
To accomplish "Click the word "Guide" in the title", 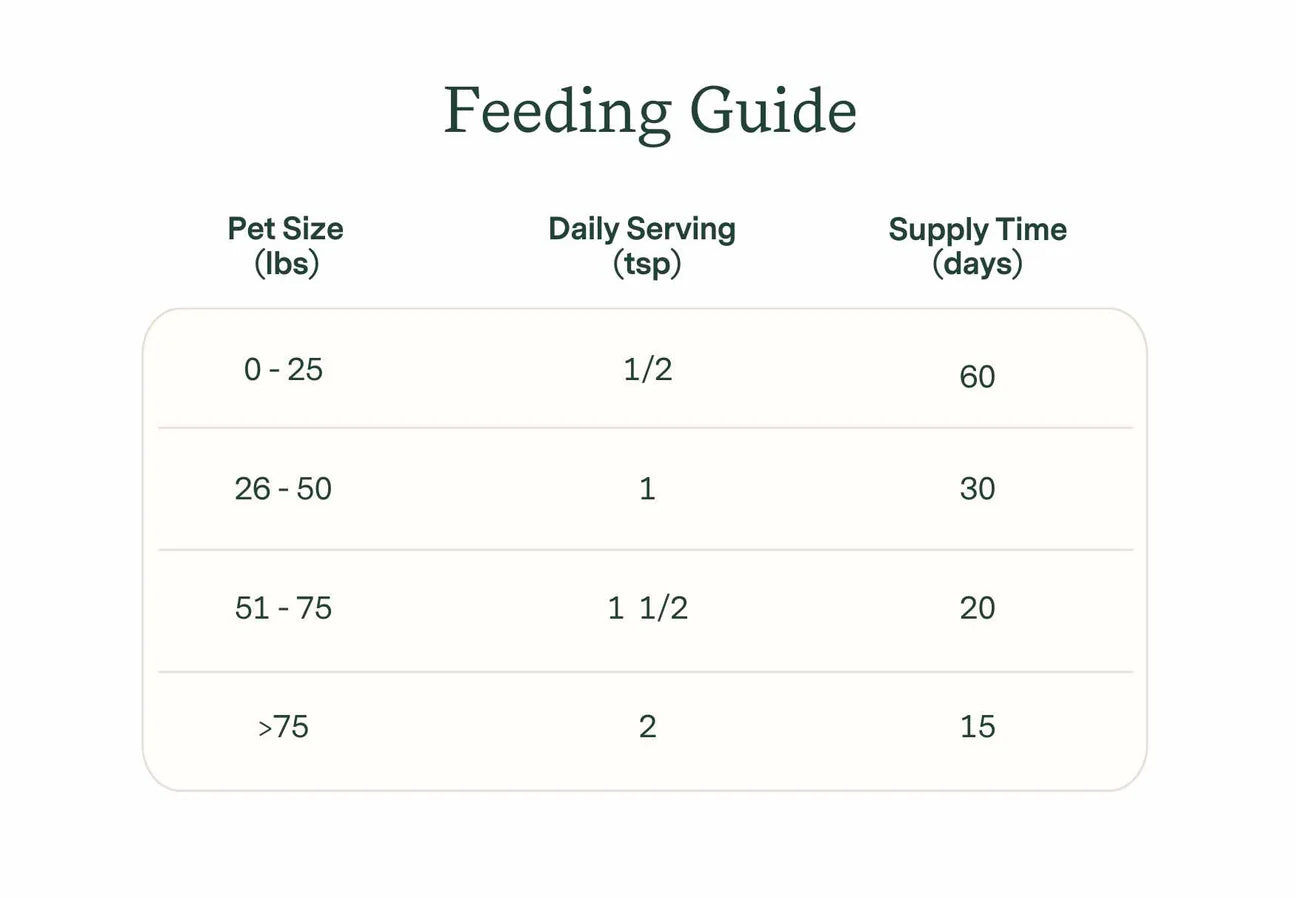I will coord(773,111).
